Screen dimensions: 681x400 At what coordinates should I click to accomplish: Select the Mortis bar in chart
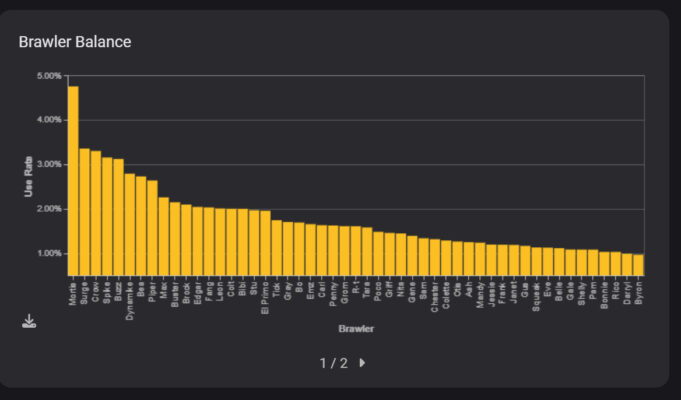pos(73,181)
